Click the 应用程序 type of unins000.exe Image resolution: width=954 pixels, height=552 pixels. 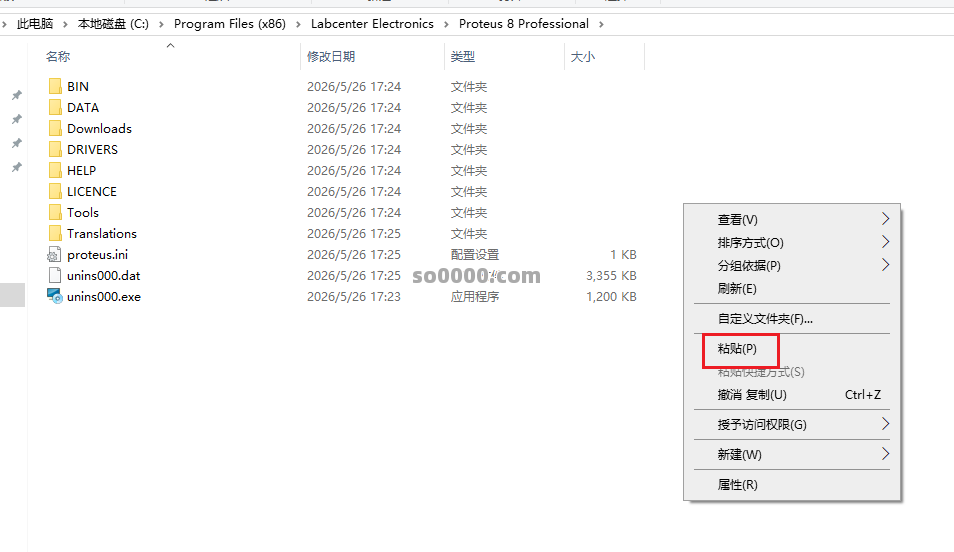[x=475, y=296]
